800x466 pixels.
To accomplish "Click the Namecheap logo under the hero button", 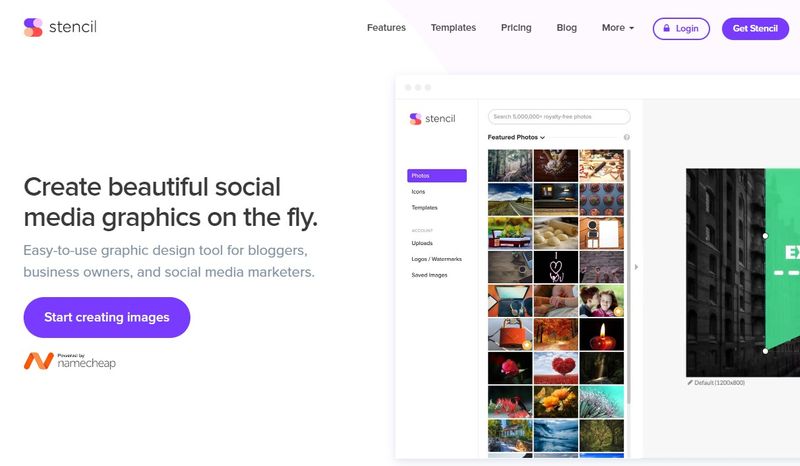I will (70, 361).
